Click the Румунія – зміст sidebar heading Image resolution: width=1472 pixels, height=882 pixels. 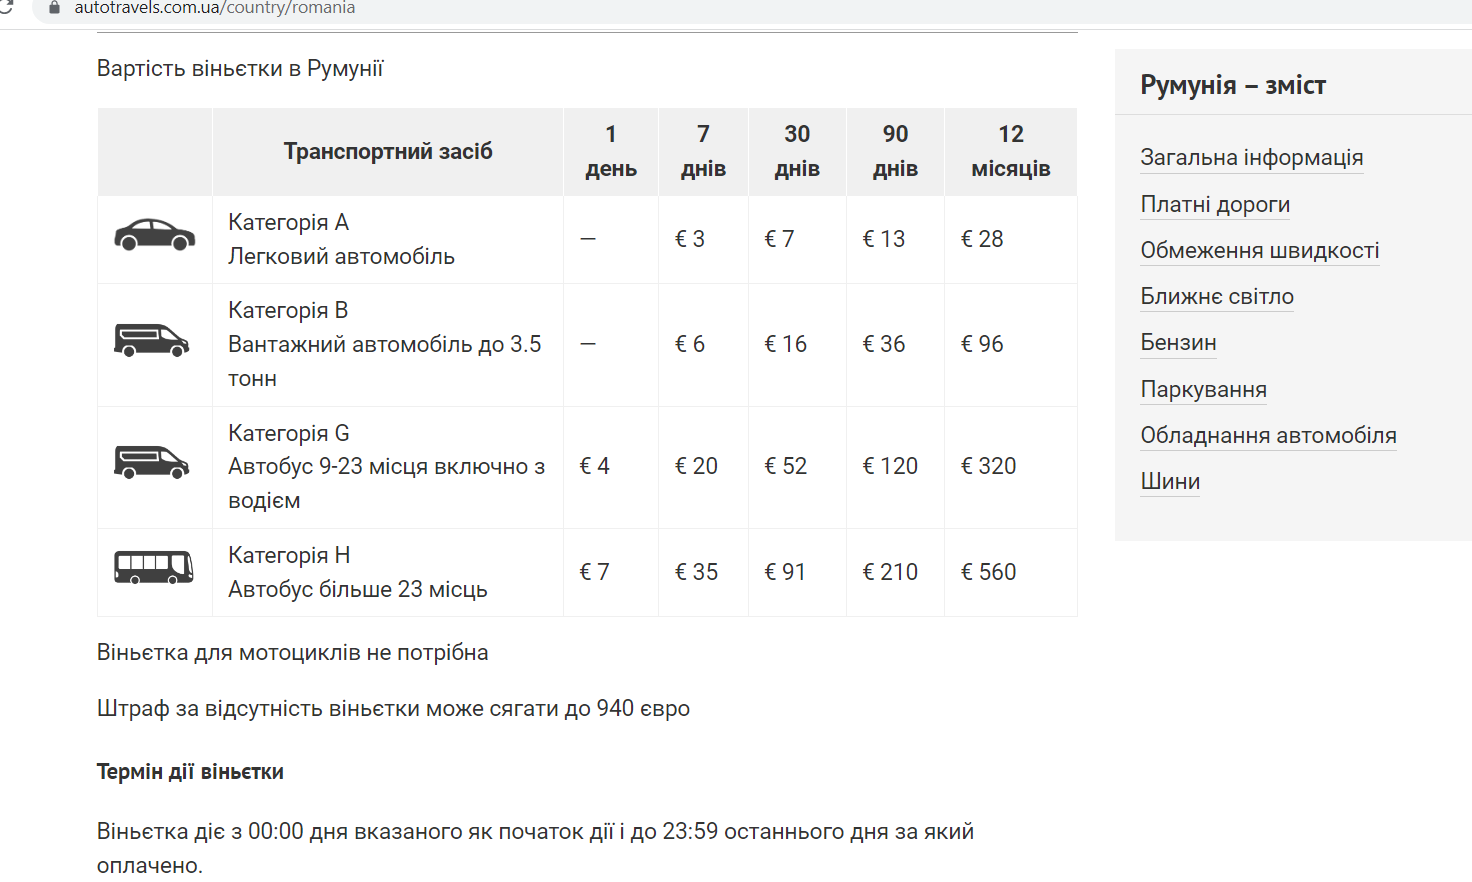pyautogui.click(x=1232, y=85)
